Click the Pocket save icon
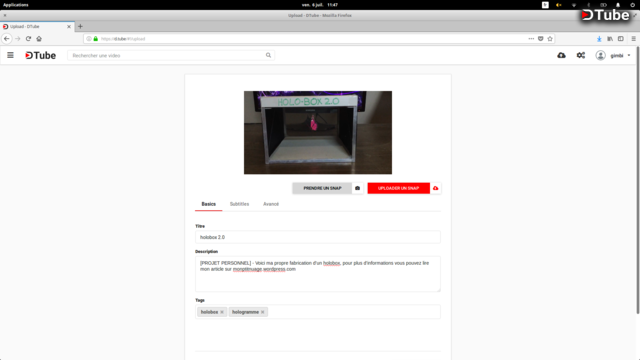The height and width of the screenshot is (360, 640). [x=540, y=39]
